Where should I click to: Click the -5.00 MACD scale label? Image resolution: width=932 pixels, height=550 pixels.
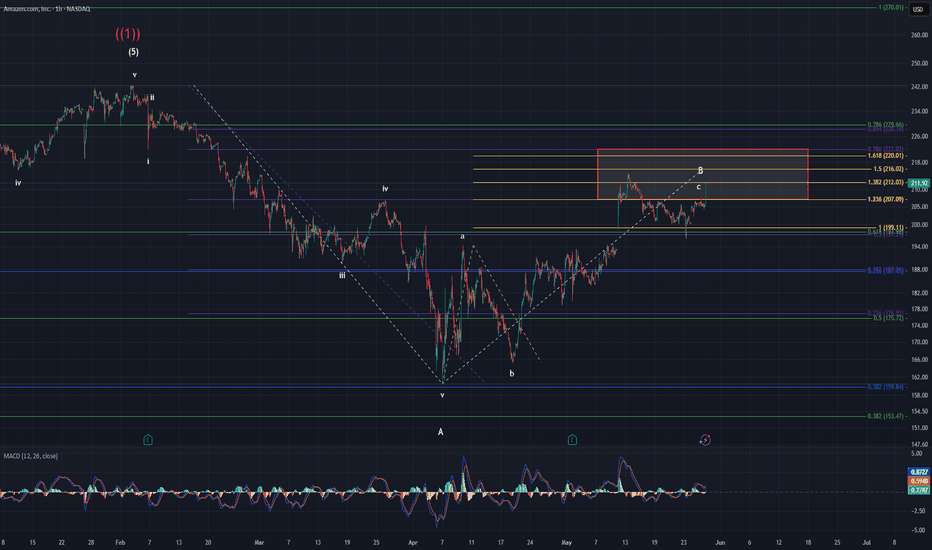point(919,530)
